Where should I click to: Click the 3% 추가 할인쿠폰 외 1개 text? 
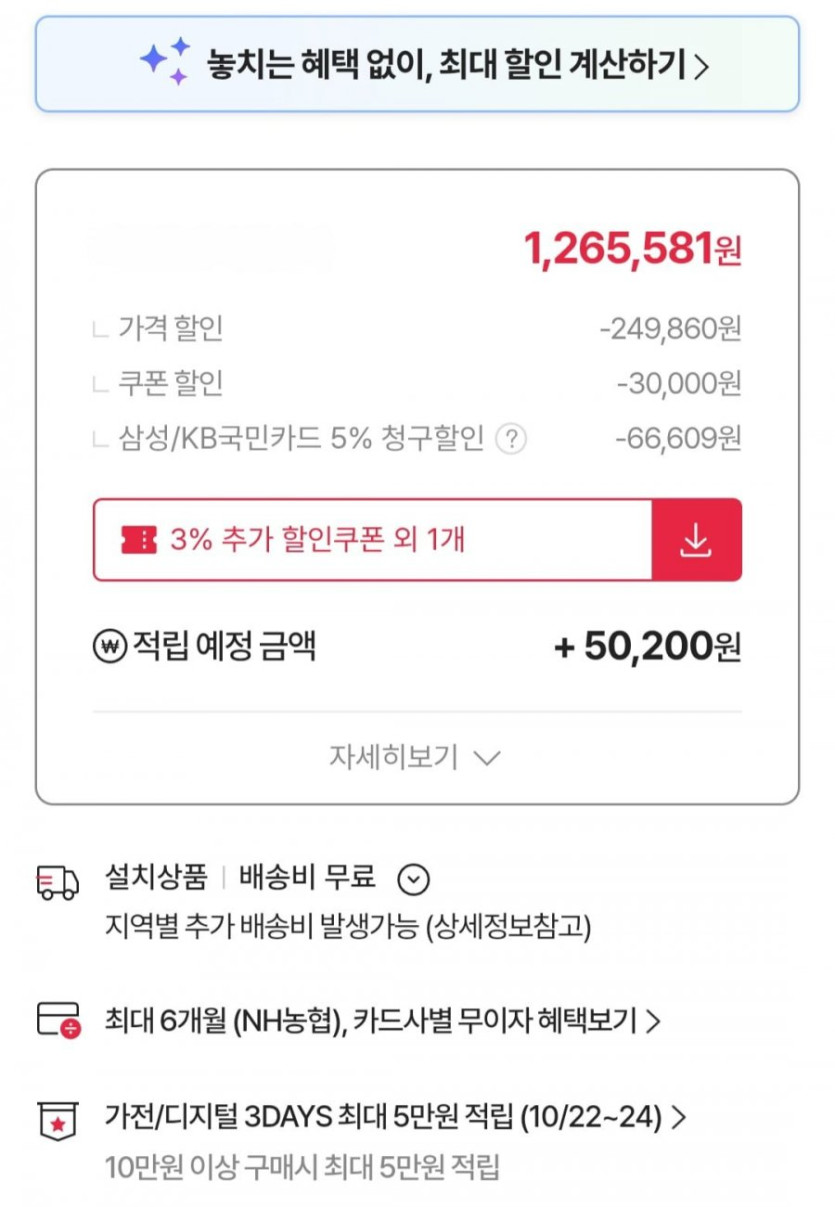click(317, 540)
